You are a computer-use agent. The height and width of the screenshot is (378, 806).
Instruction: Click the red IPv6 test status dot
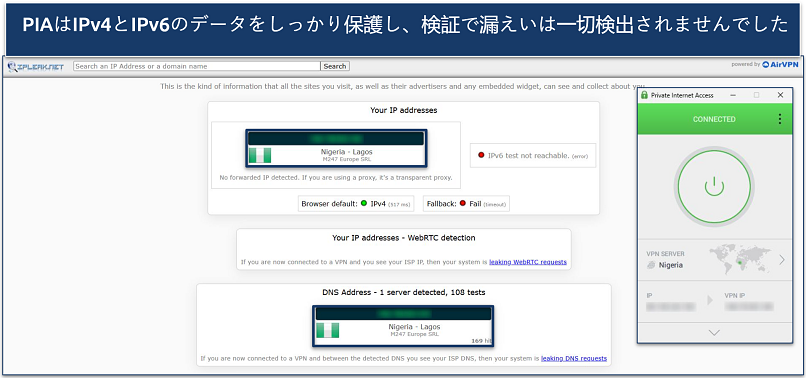pyautogui.click(x=481, y=155)
